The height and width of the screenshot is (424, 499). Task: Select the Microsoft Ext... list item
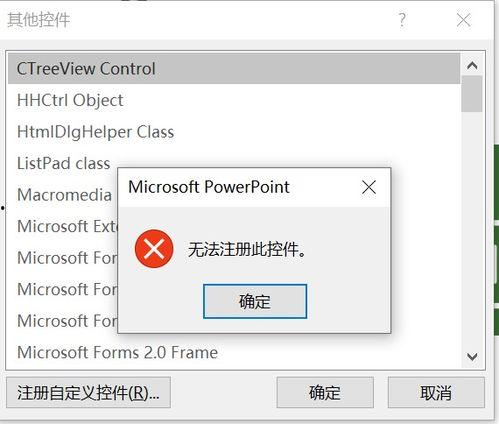click(63, 226)
